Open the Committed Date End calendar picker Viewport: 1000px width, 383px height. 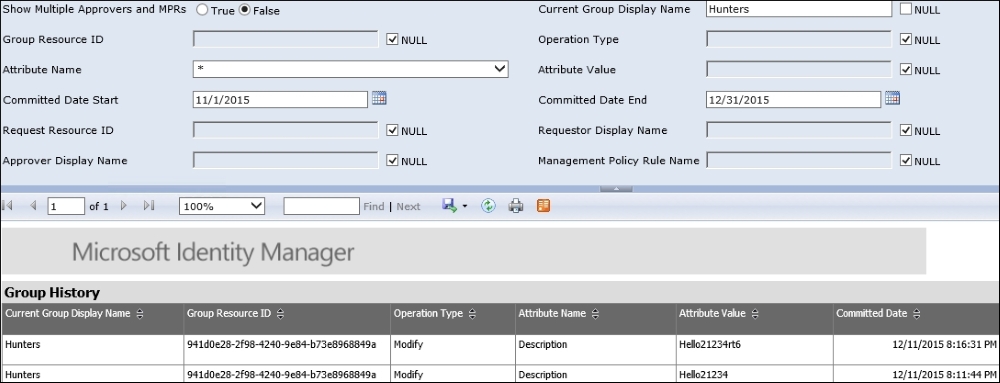coord(892,98)
